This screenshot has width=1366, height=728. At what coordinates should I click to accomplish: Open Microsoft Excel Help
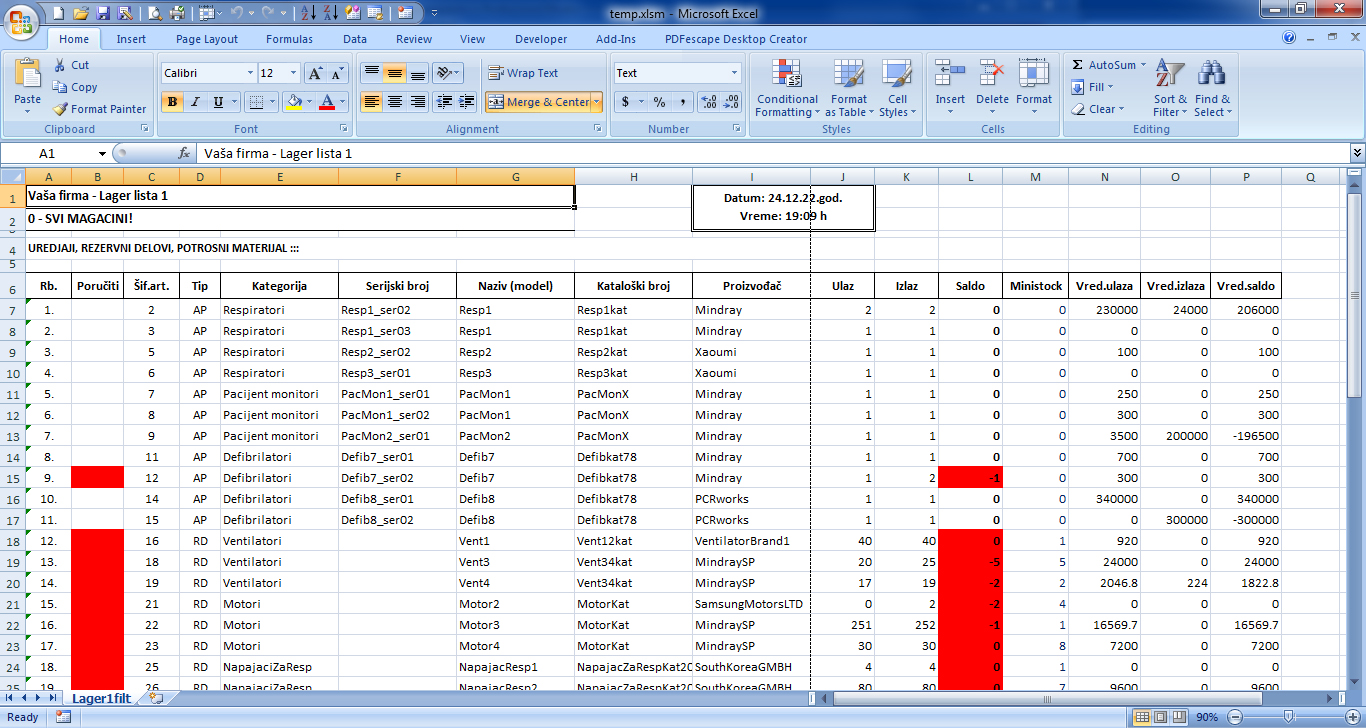(x=1289, y=38)
